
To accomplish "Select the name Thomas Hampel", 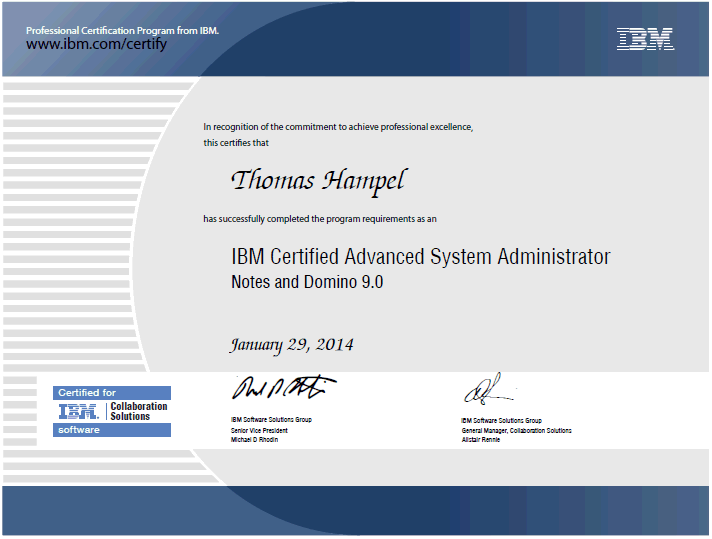I will [x=319, y=182].
